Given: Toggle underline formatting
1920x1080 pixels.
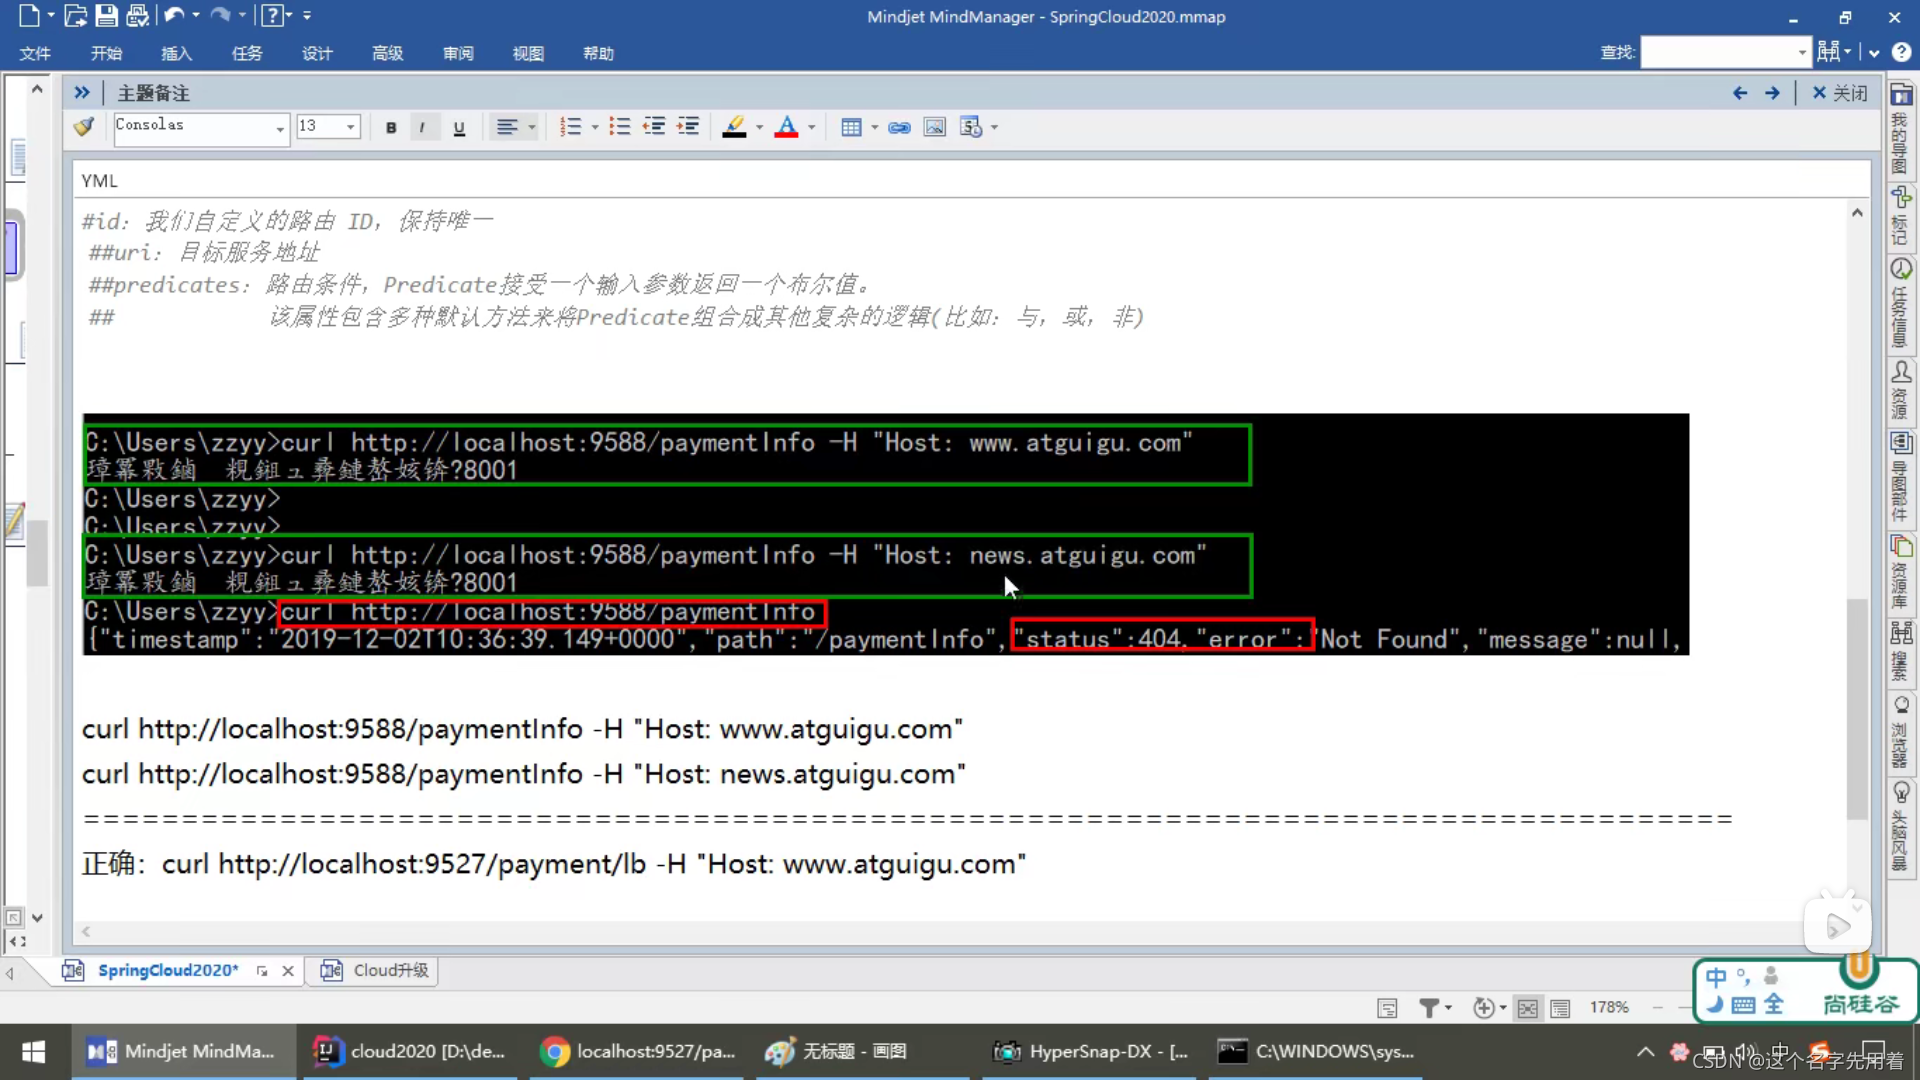Looking at the screenshot, I should tap(459, 127).
